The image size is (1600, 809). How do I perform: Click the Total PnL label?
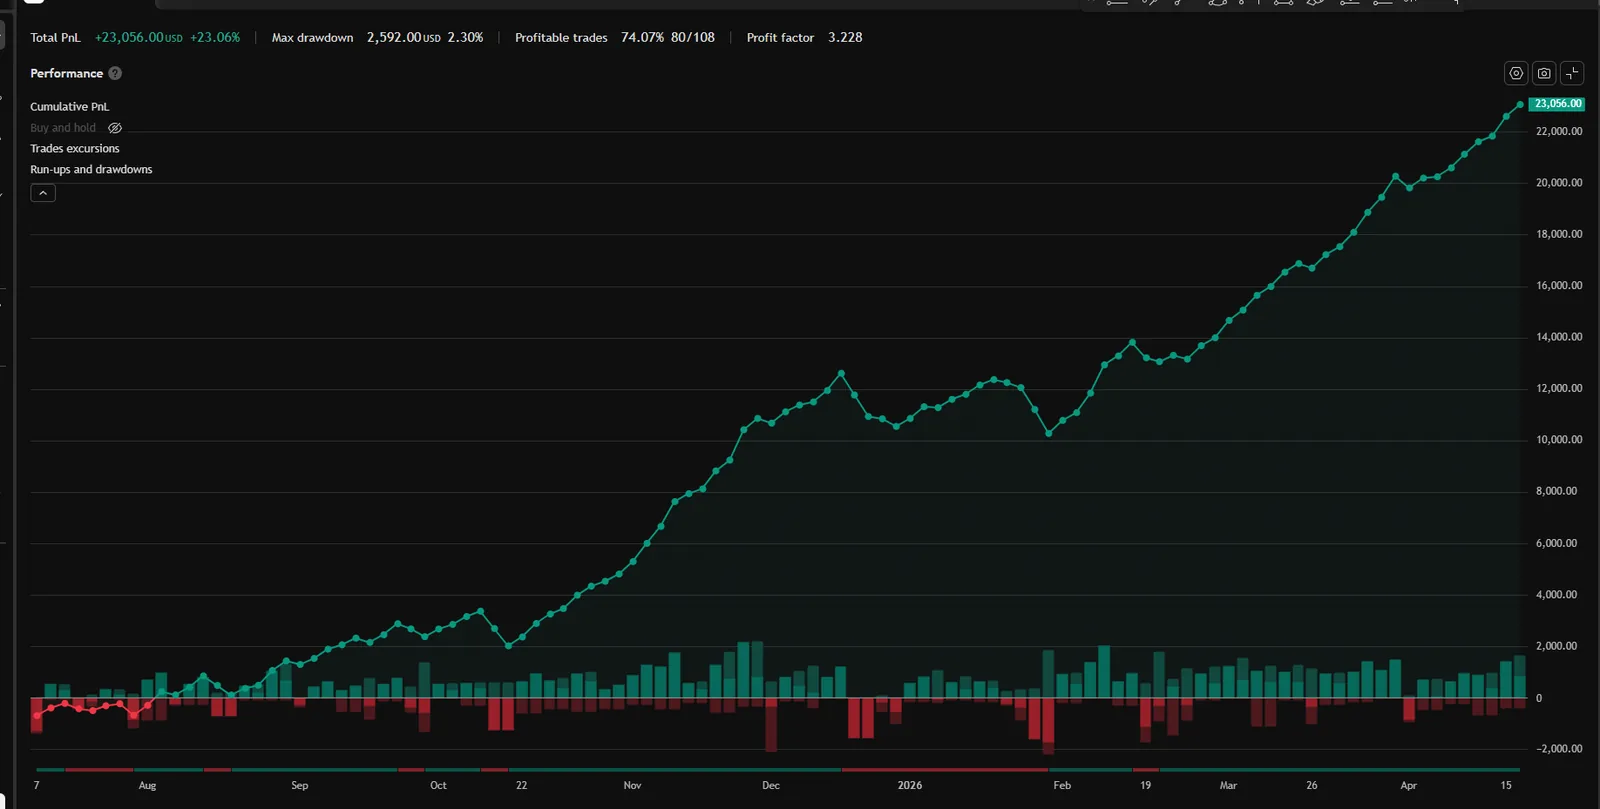(x=55, y=38)
